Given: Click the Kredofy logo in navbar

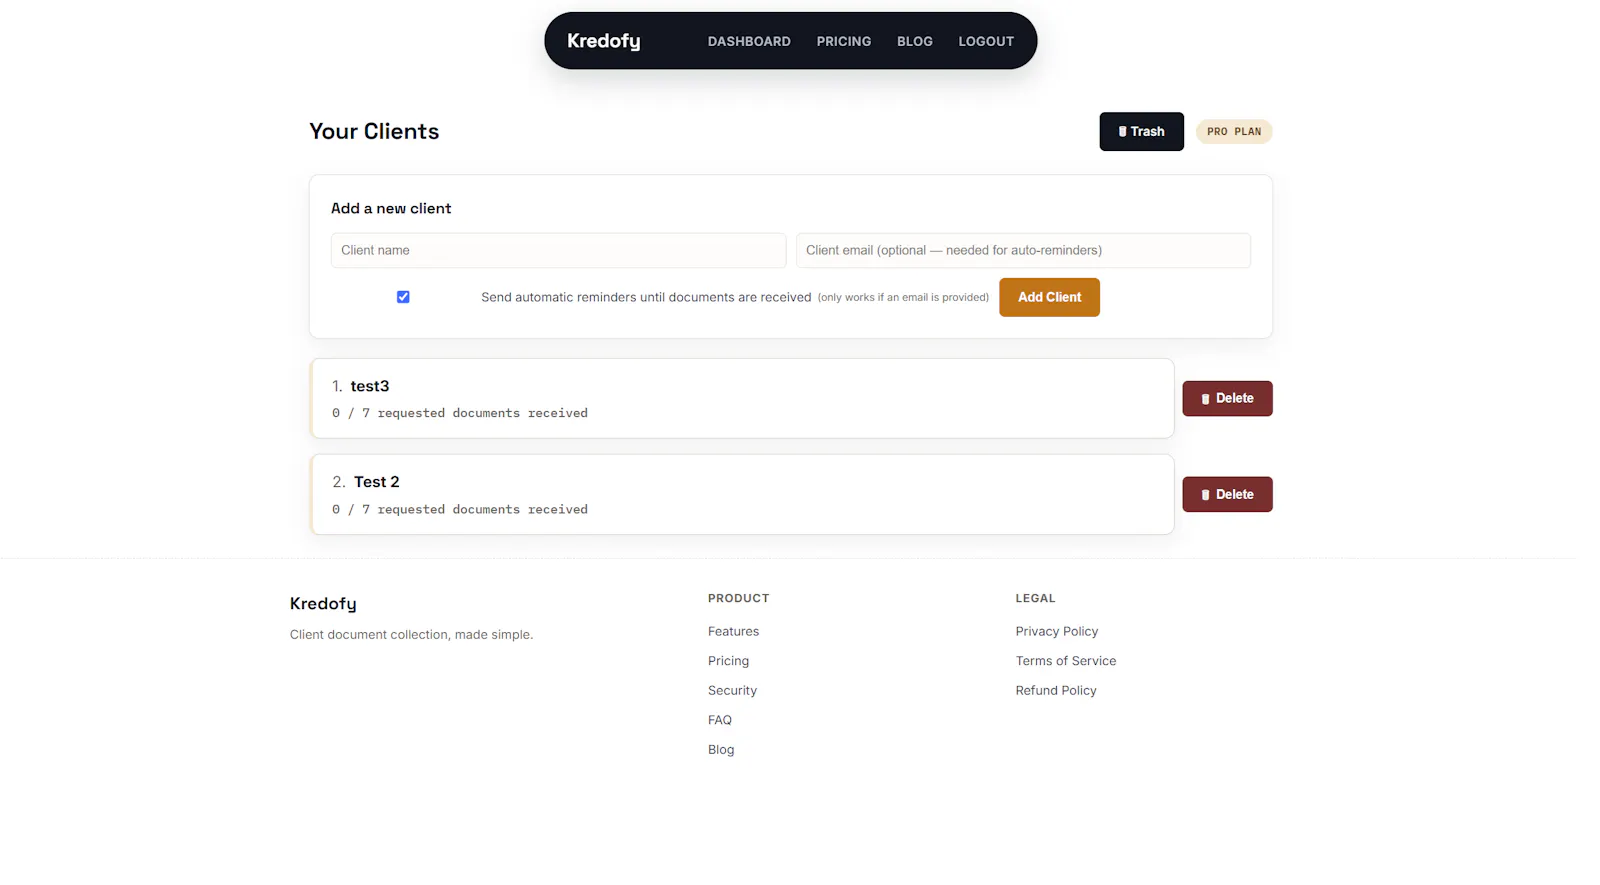Looking at the screenshot, I should [603, 41].
